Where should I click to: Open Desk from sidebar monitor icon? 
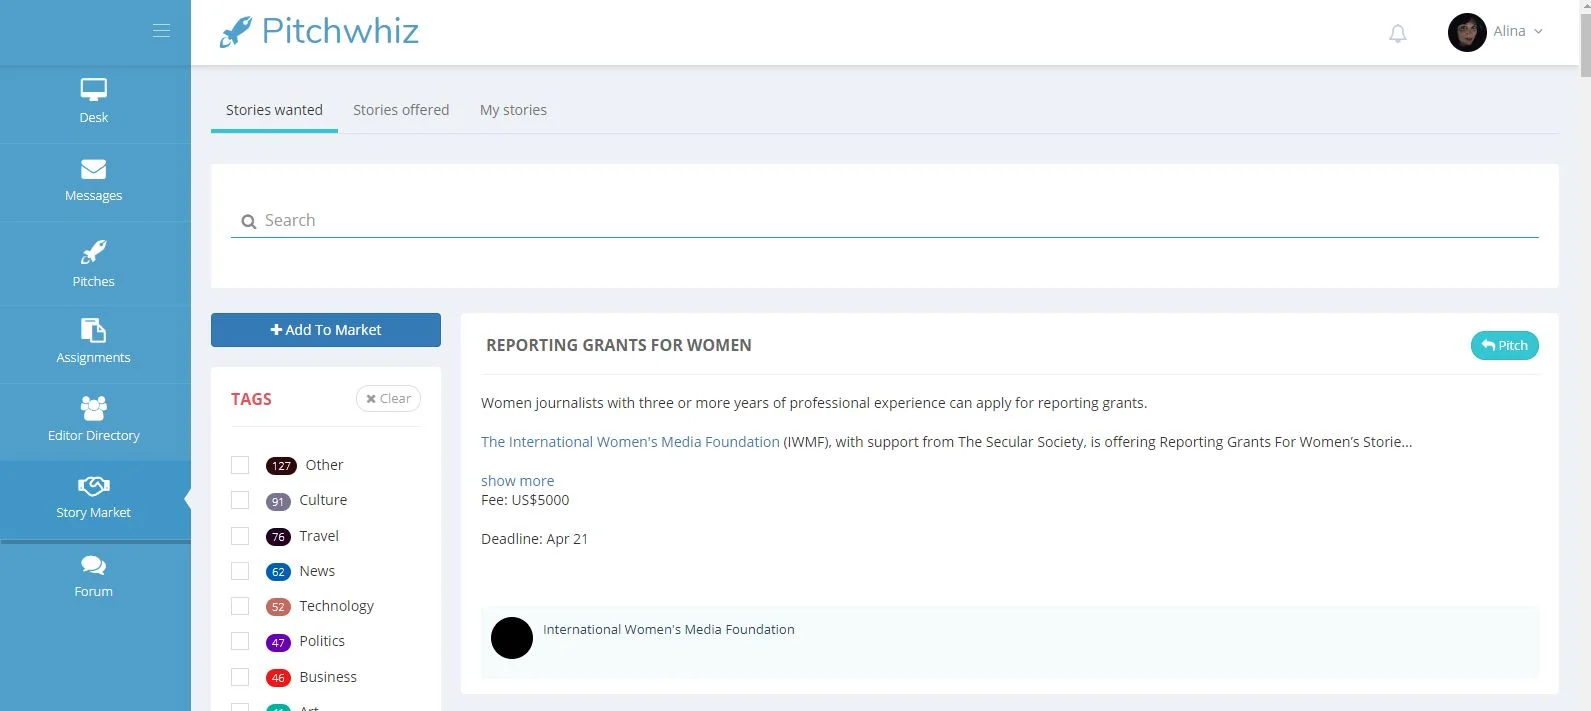(94, 90)
